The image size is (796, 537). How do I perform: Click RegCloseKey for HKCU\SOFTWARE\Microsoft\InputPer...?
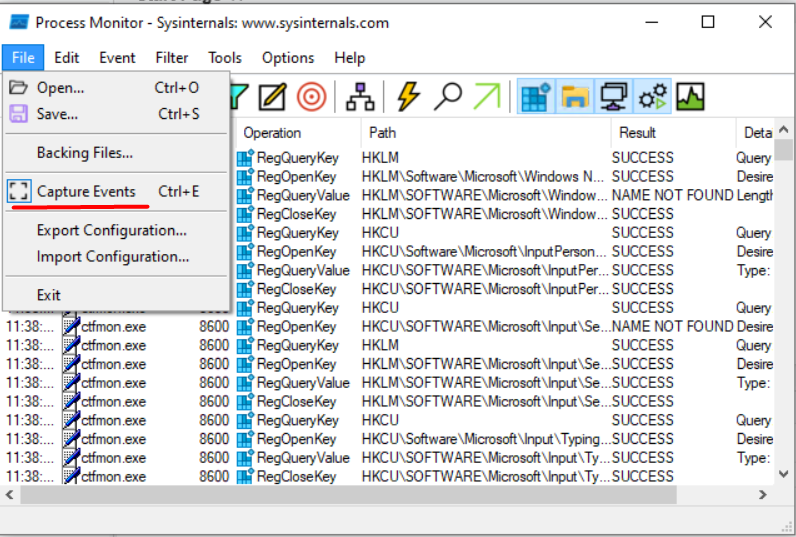coord(296,289)
